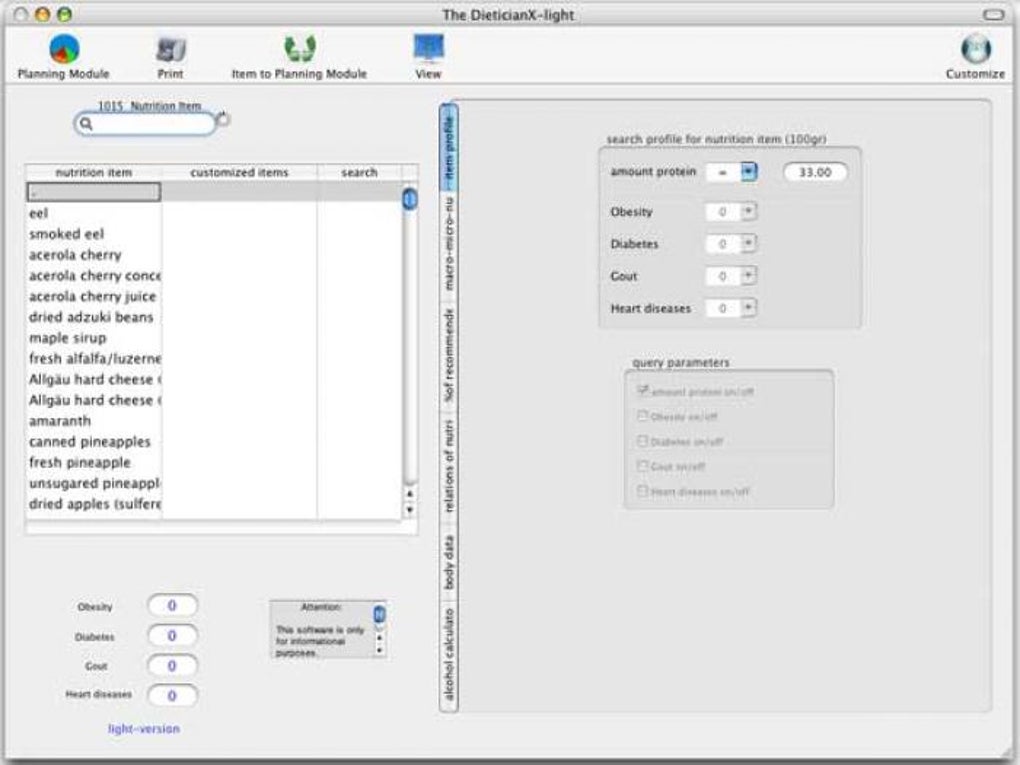Click the bottom-left Diabetes value field
The image size is (1020, 765).
pyautogui.click(x=172, y=636)
